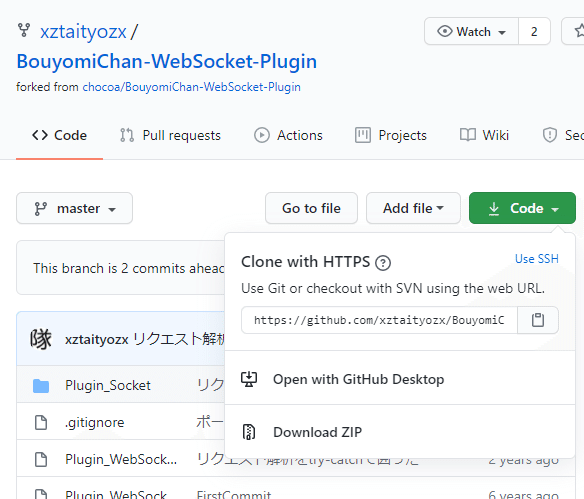Click the file icon beside .gitignore
Image resolution: width=584 pixels, height=499 pixels.
point(41,423)
